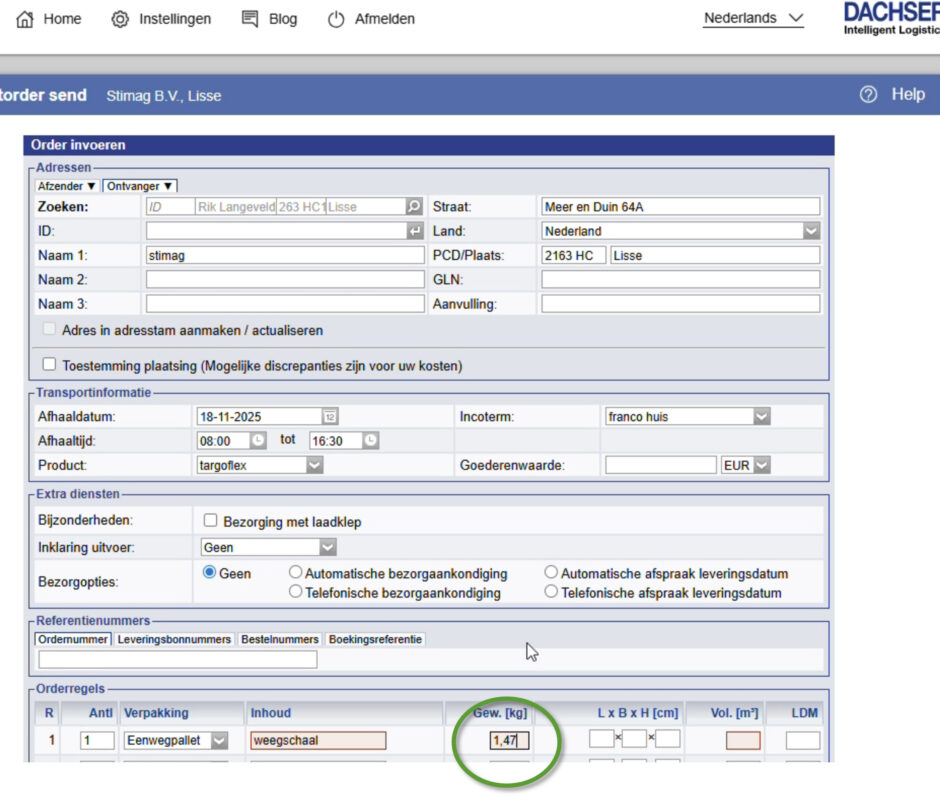Click the clock icon next to 16:30
This screenshot has width=940, height=800.
coord(370,441)
